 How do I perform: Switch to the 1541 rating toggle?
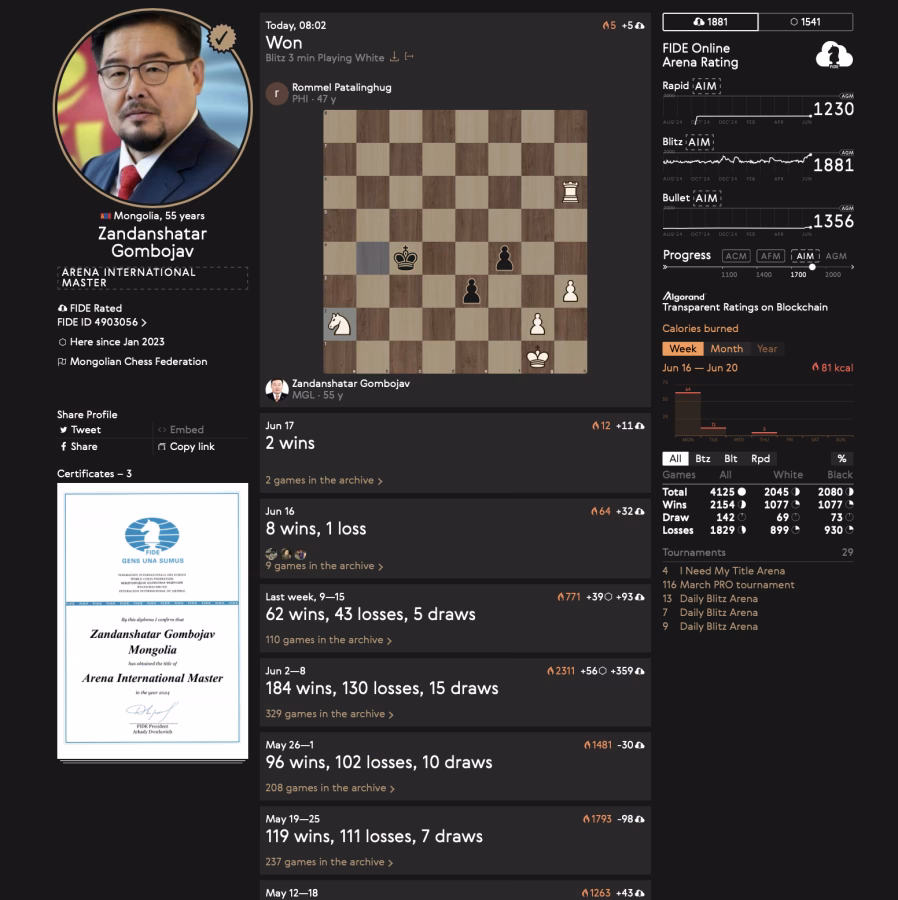pos(806,22)
